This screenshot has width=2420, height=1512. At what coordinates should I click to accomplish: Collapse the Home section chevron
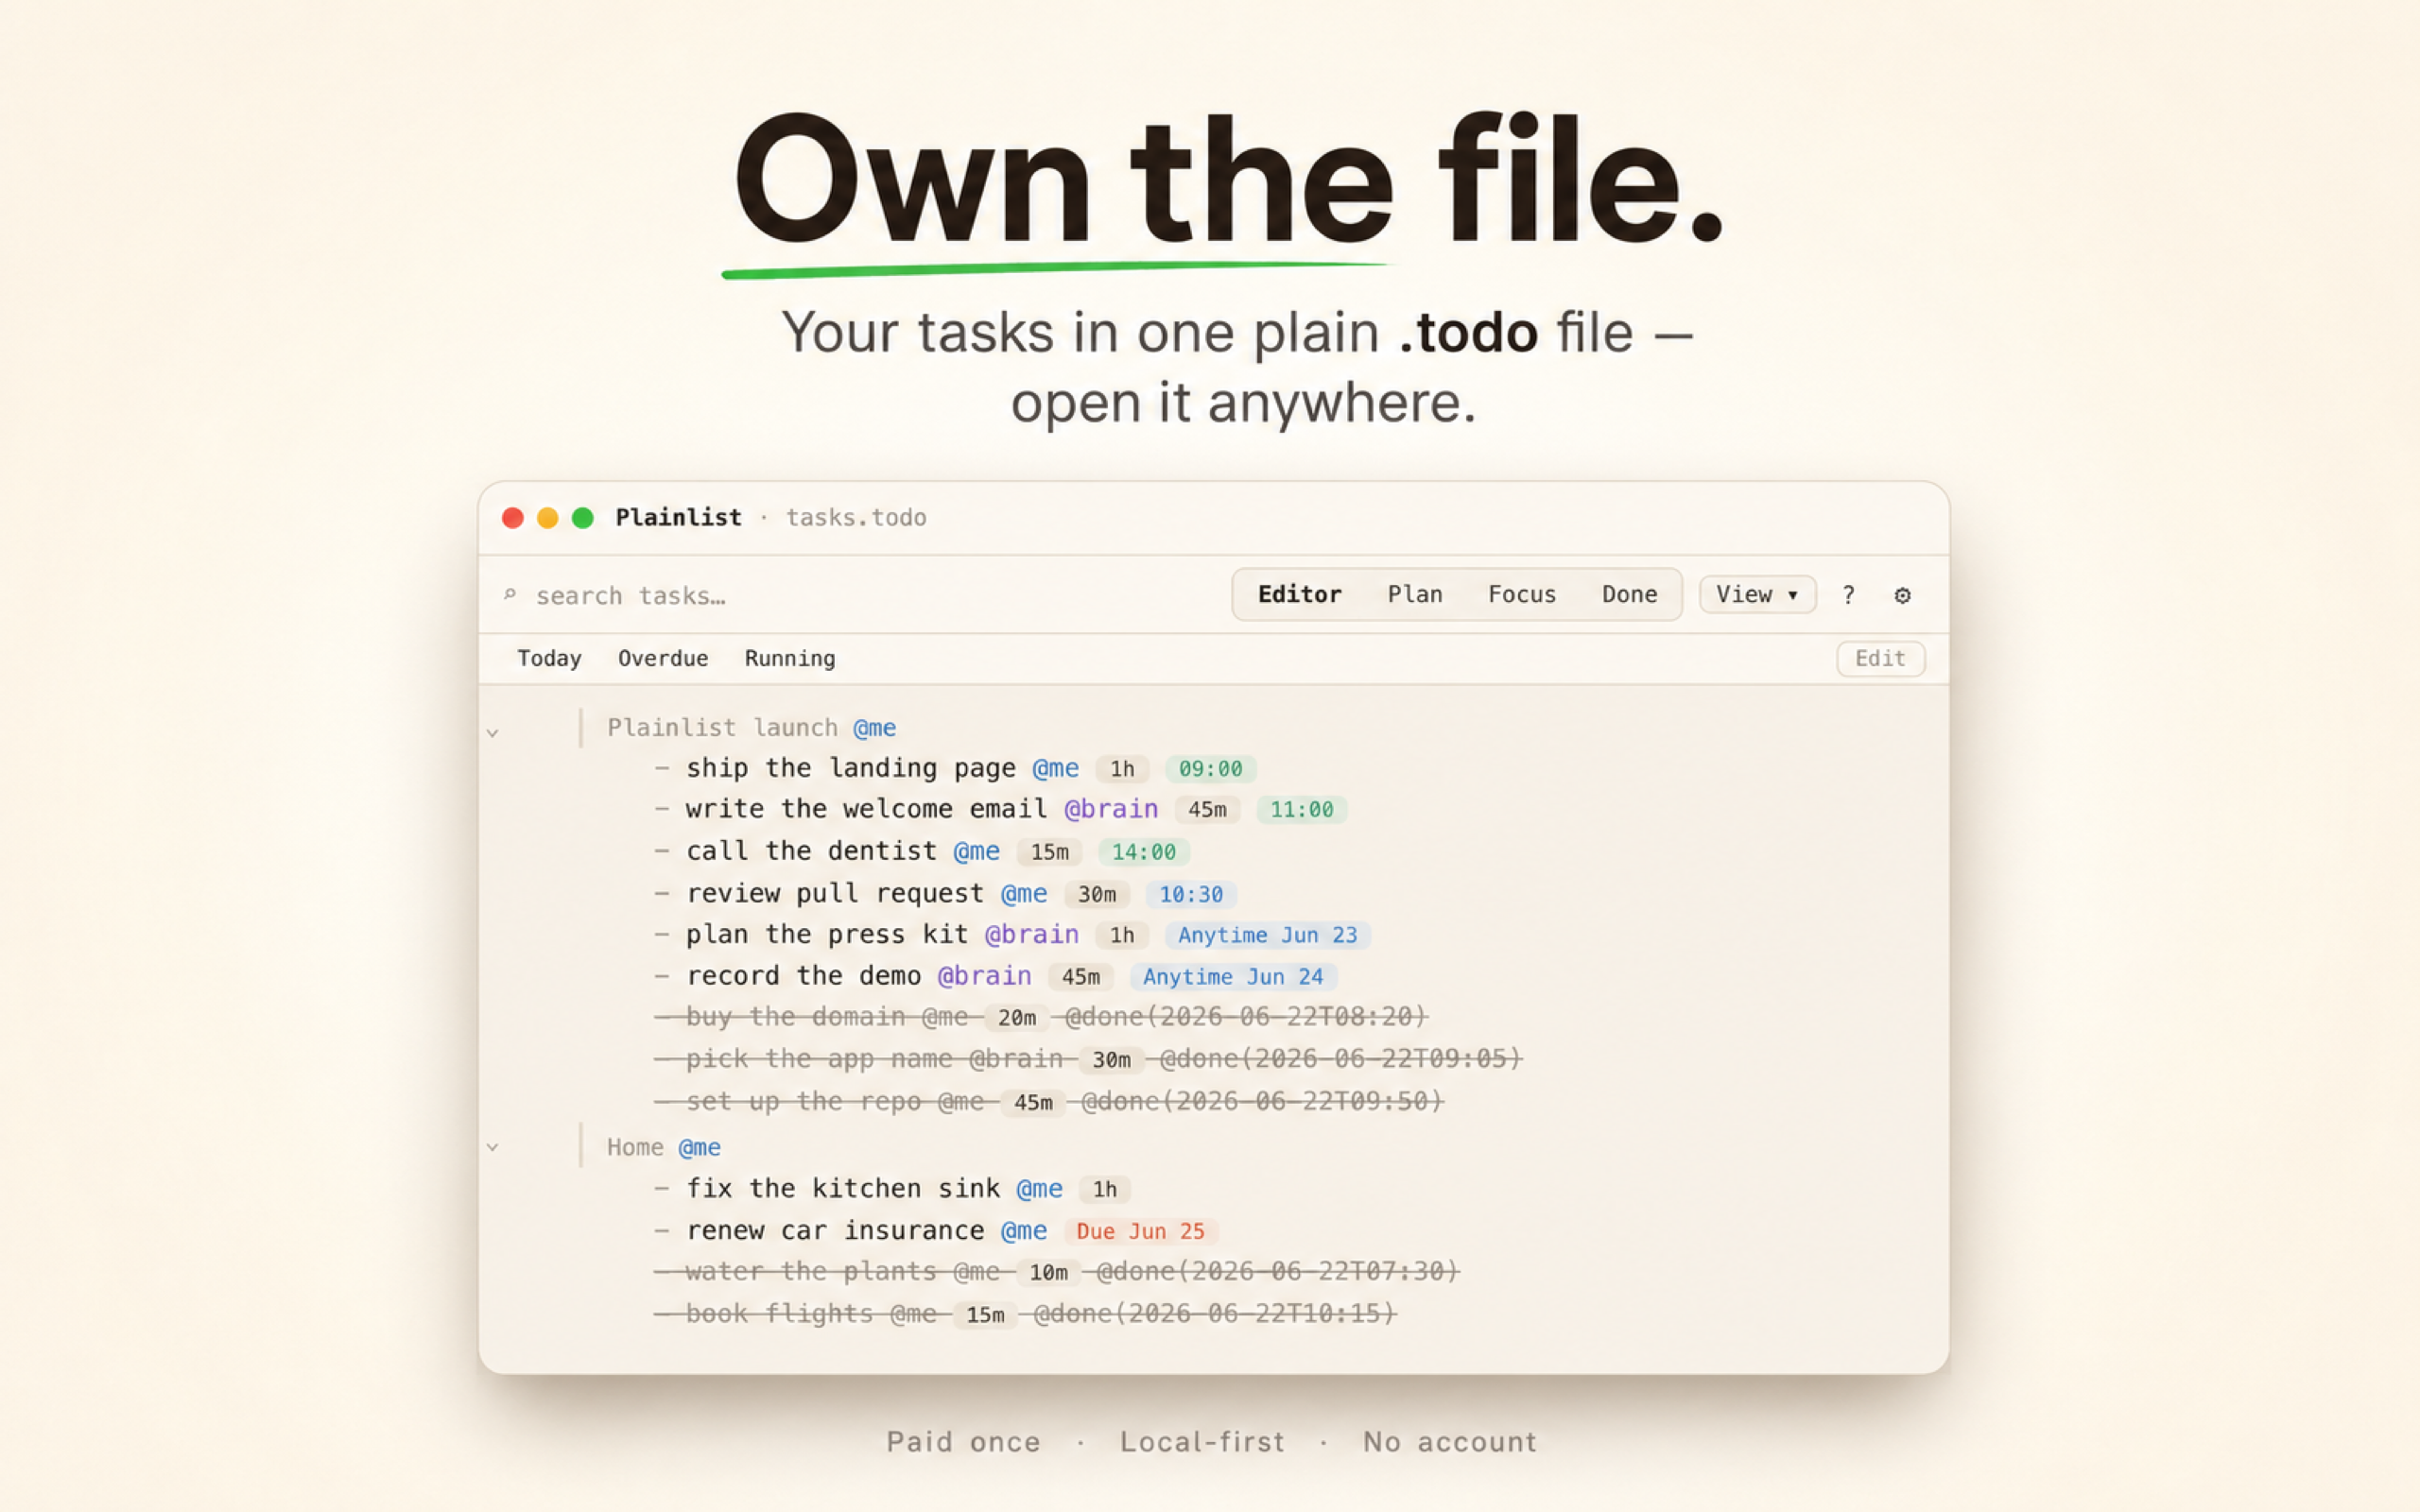[x=492, y=1147]
